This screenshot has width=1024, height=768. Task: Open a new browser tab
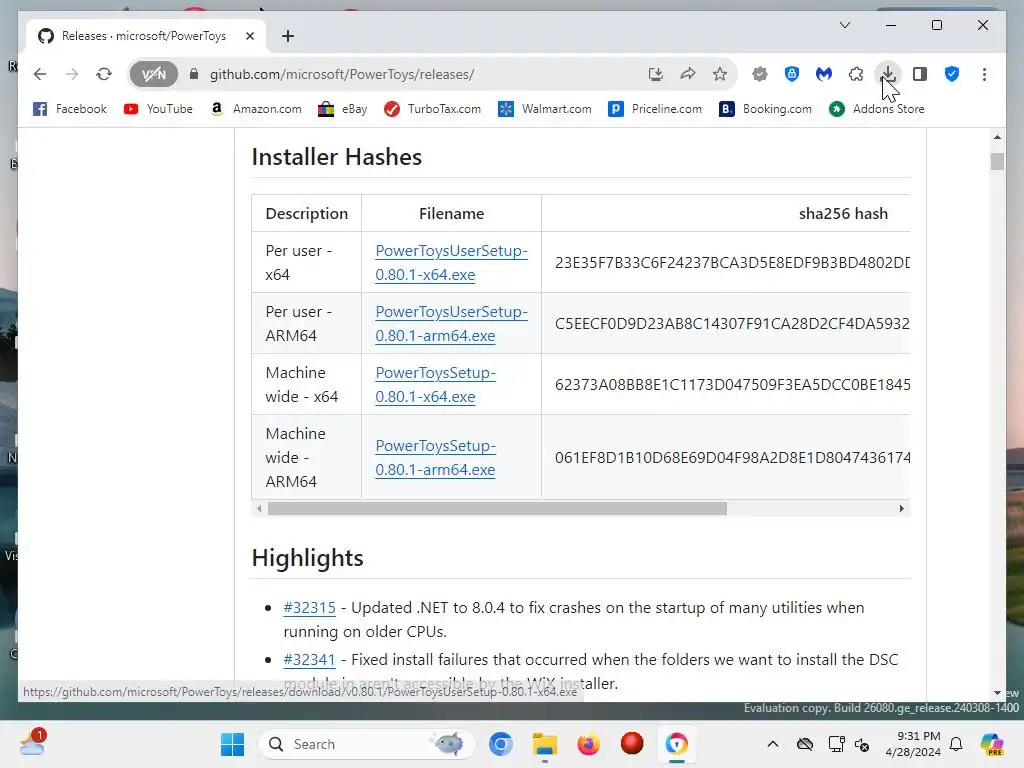pyautogui.click(x=288, y=36)
